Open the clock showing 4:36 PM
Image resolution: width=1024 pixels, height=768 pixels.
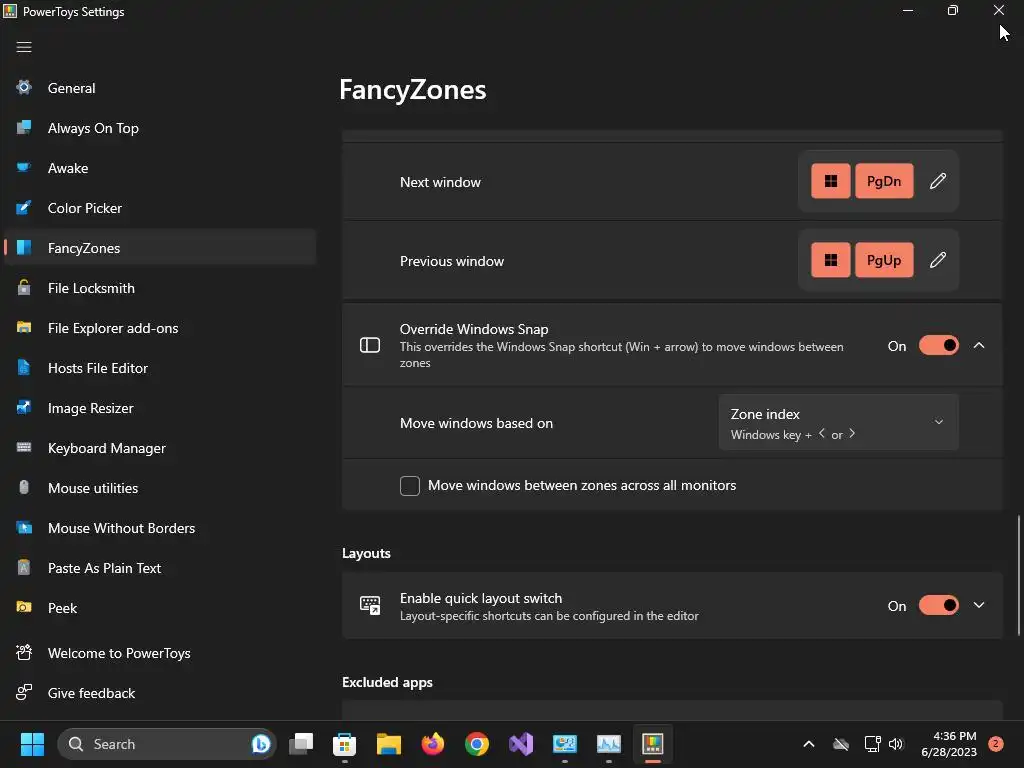point(949,744)
